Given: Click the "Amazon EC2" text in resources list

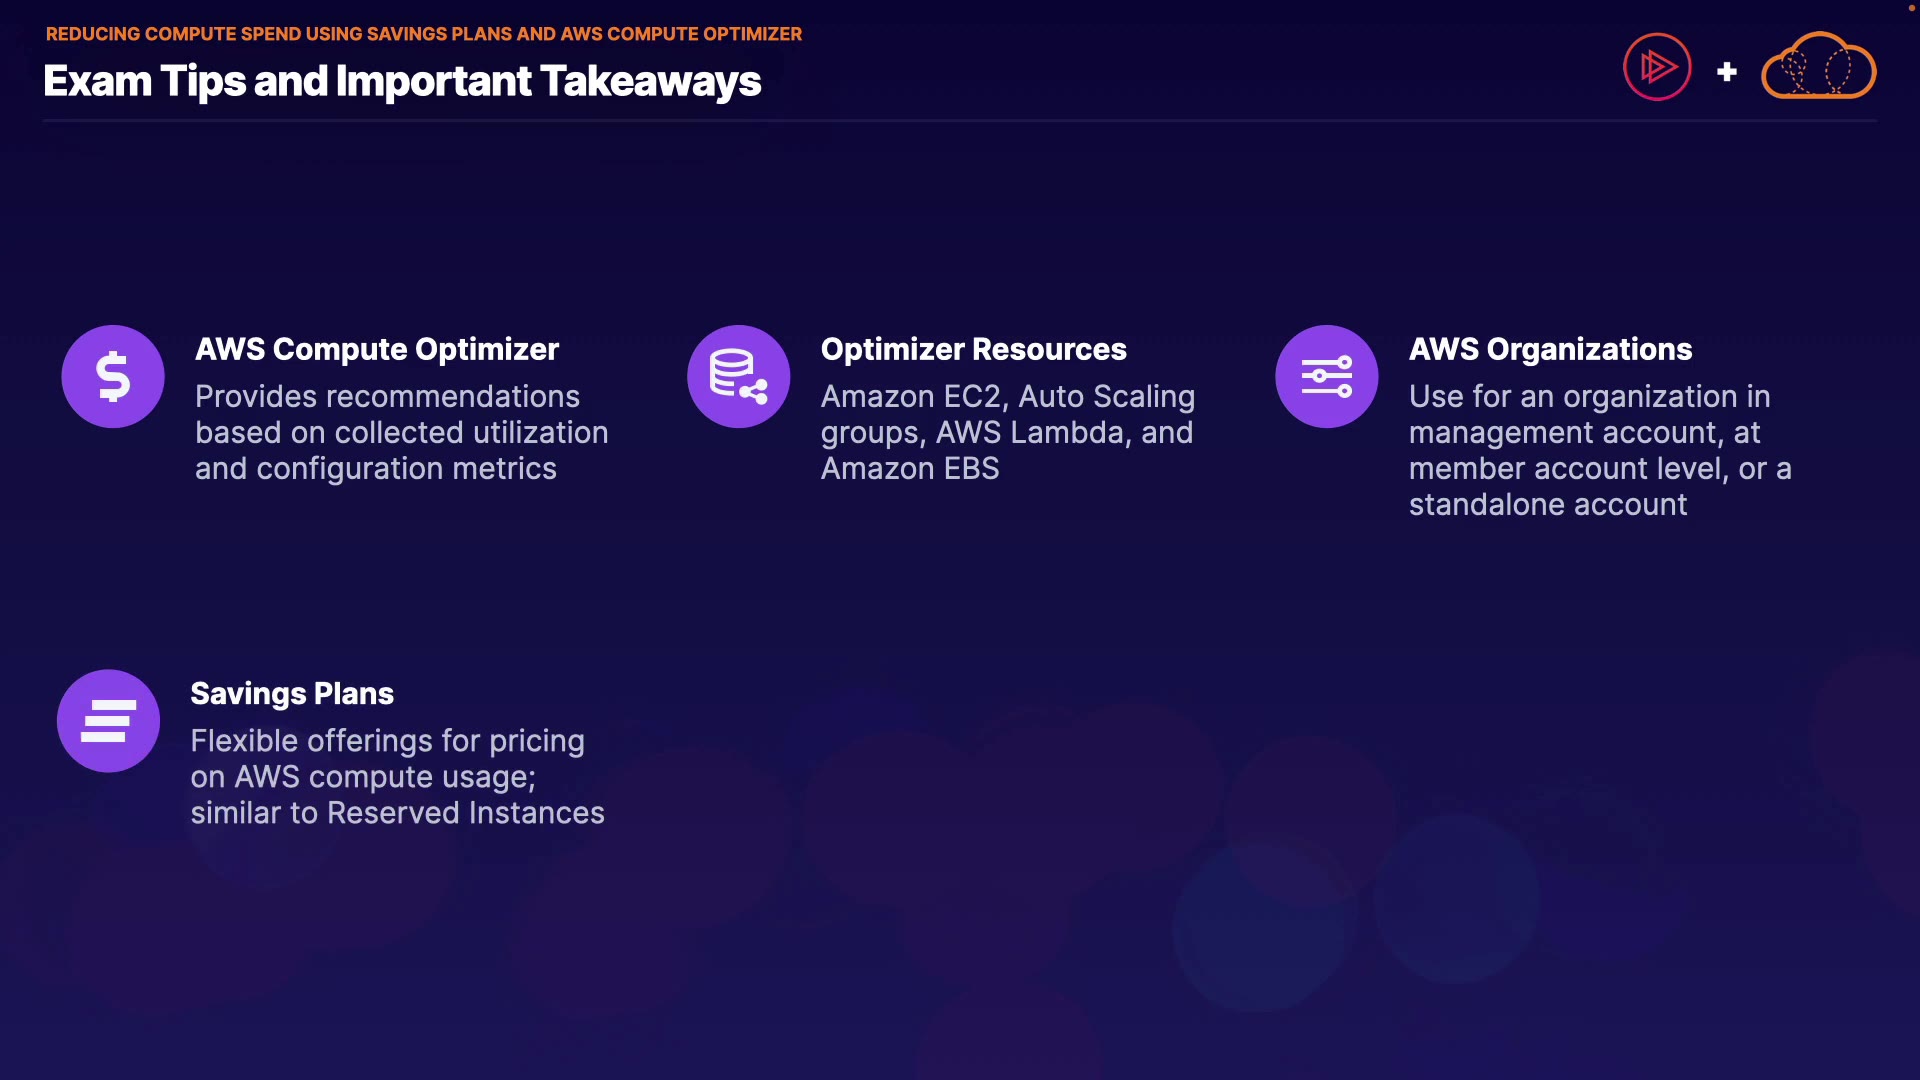Looking at the screenshot, I should click(911, 397).
